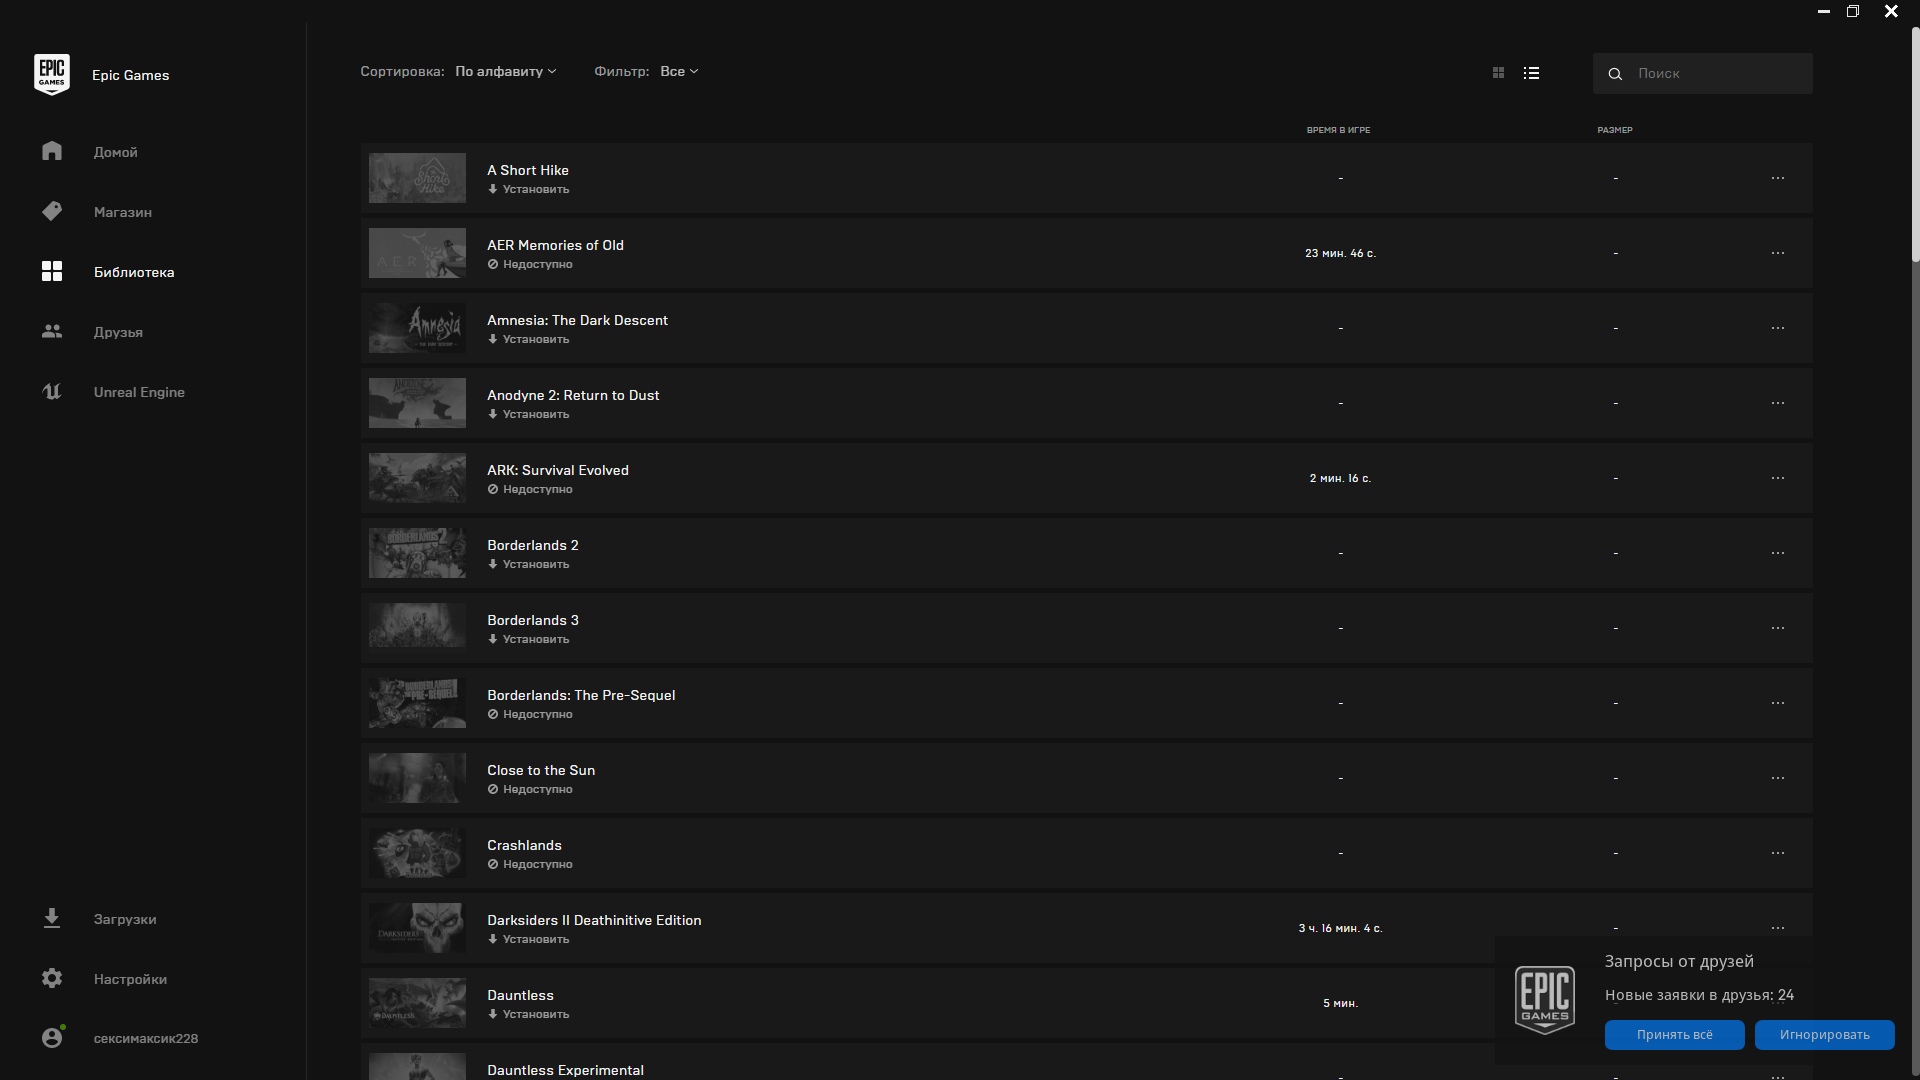
Task: Select the Dauntless Experimental title
Action: pyautogui.click(x=565, y=1070)
